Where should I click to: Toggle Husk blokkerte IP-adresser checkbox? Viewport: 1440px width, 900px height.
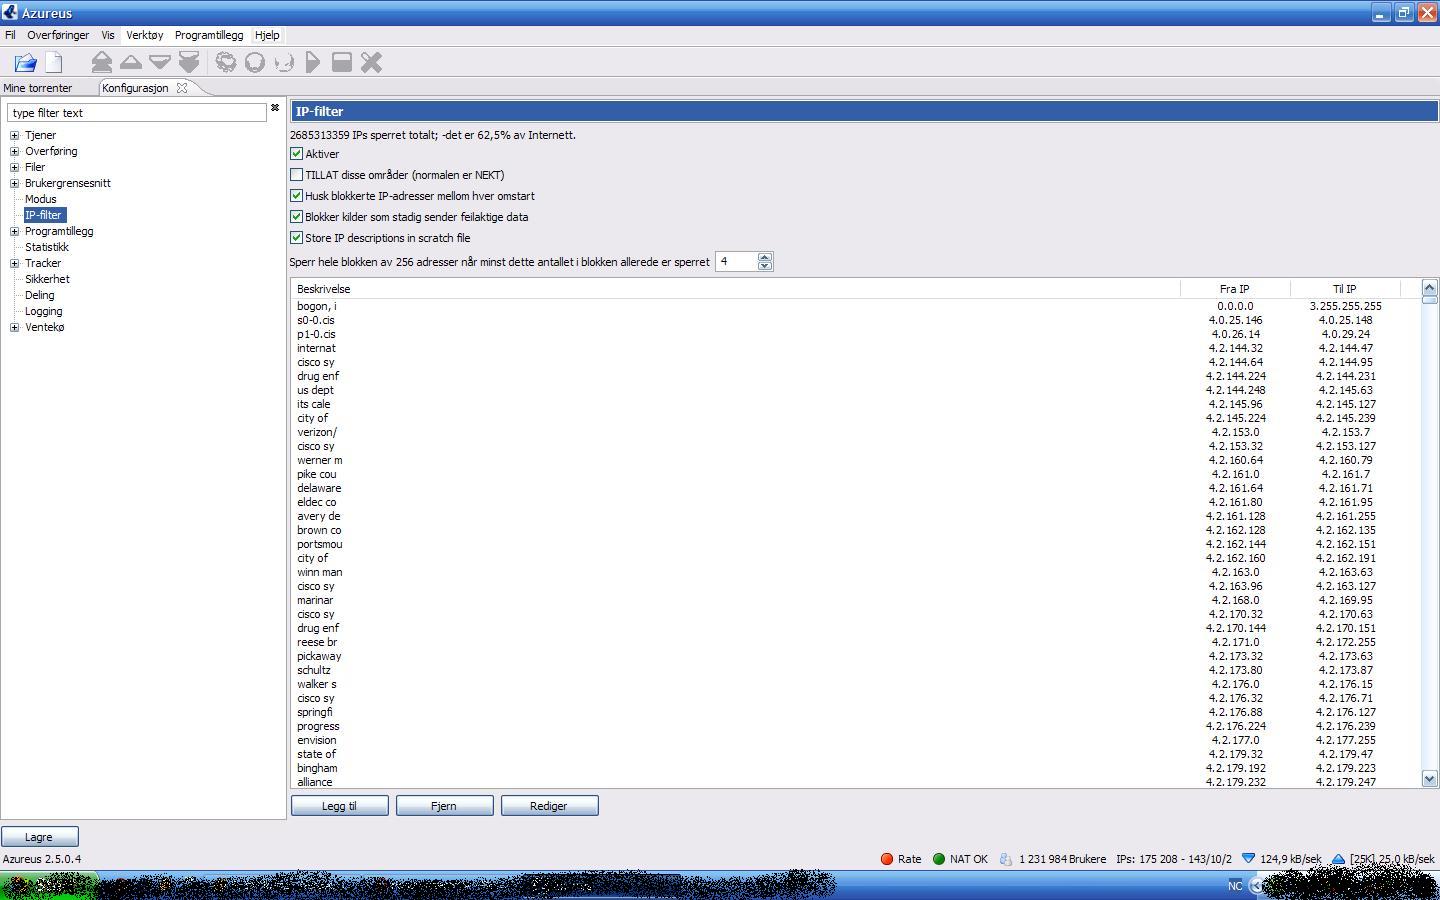[296, 196]
